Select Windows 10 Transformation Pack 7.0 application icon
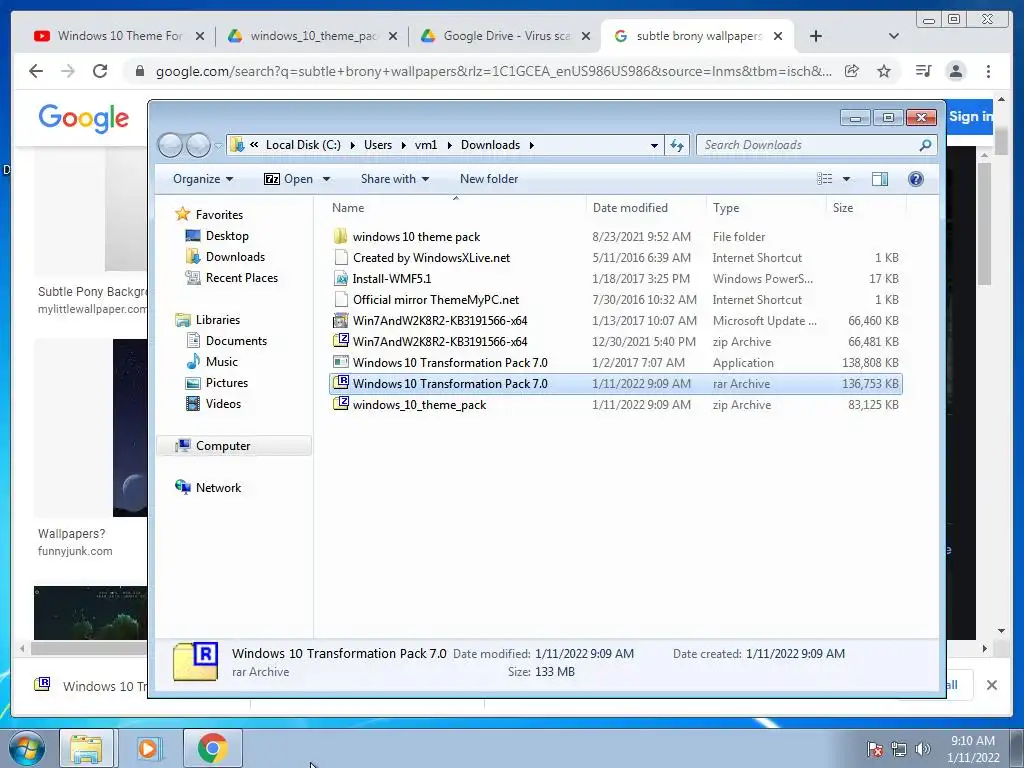Image resolution: width=1024 pixels, height=768 pixels. pyautogui.click(x=340, y=362)
